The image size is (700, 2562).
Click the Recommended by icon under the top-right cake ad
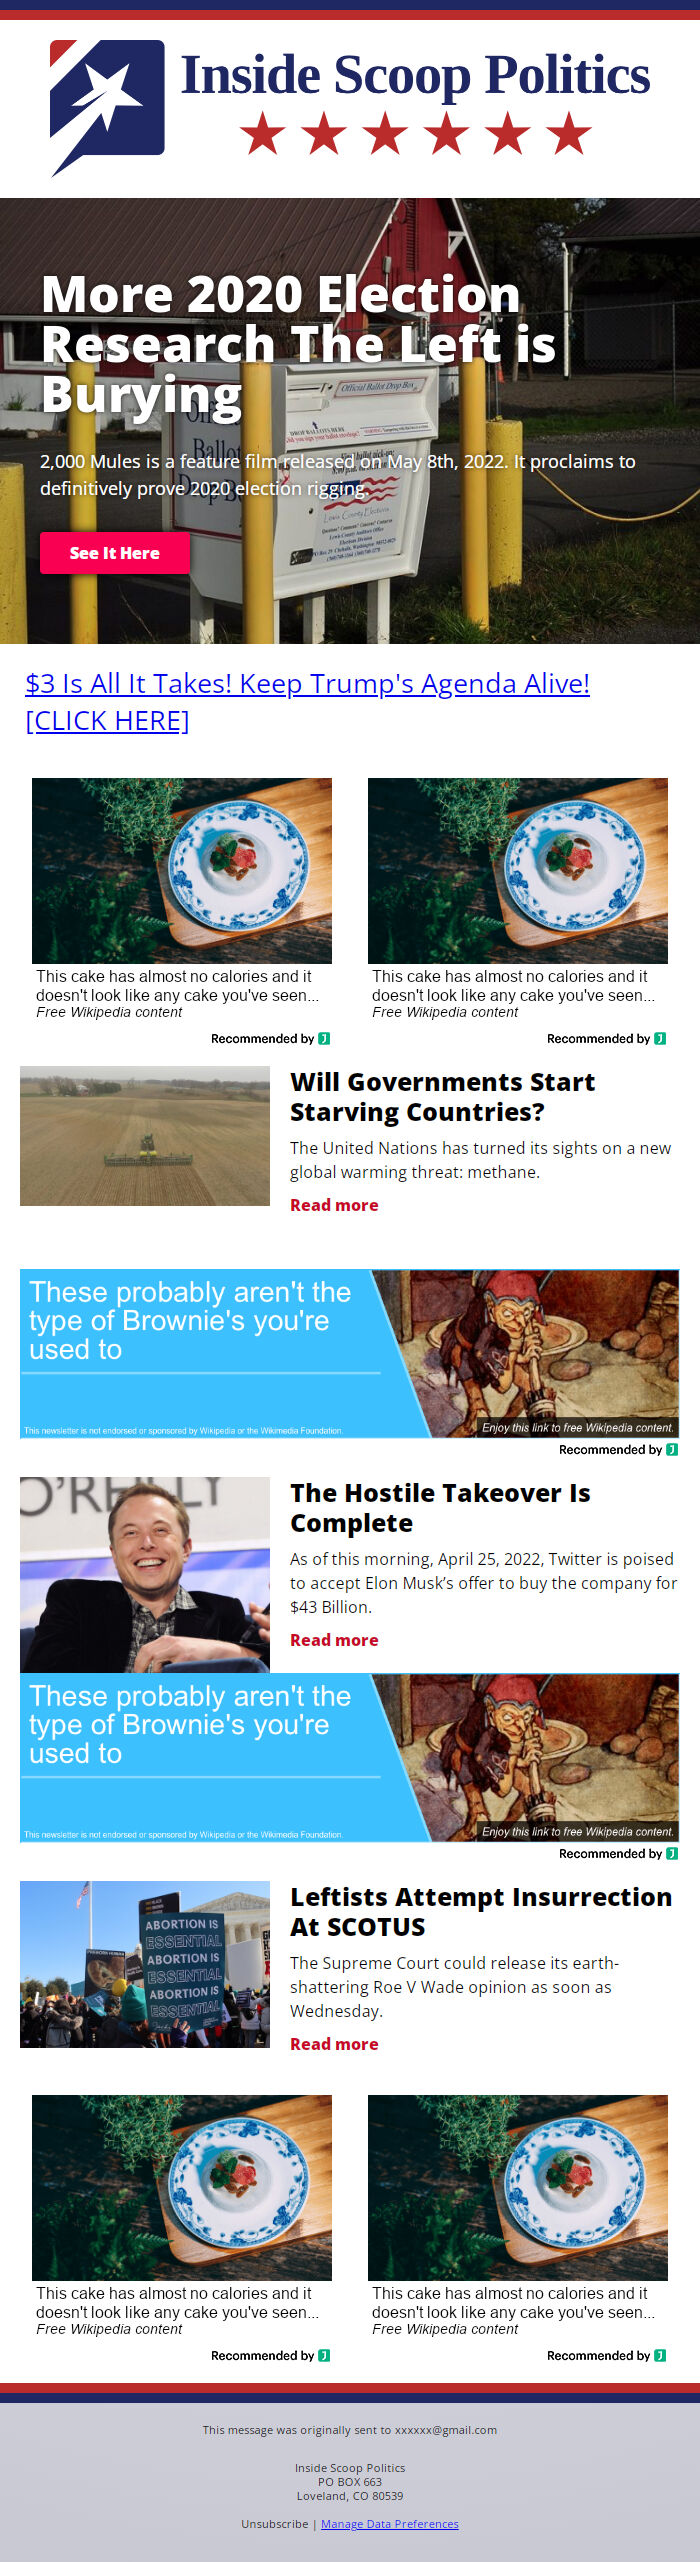[660, 1039]
